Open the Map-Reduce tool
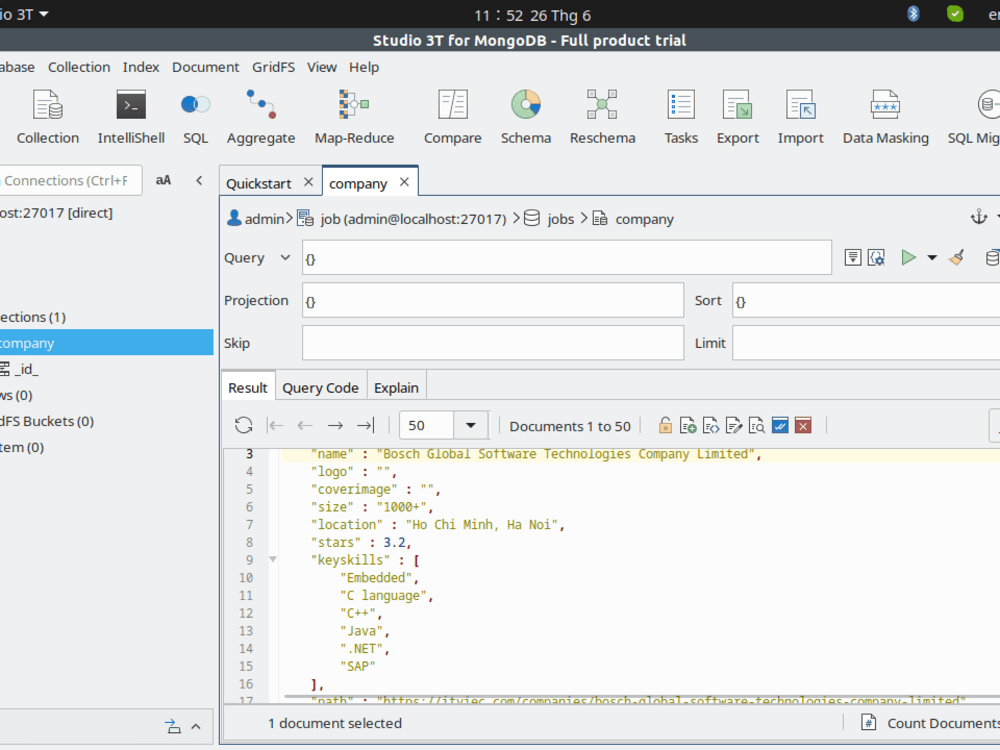 (x=354, y=117)
